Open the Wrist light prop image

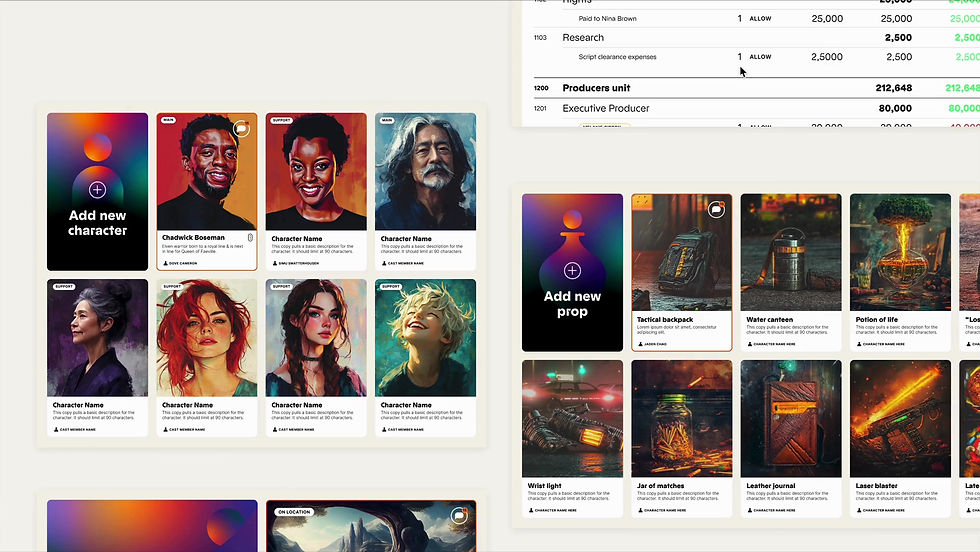pyautogui.click(x=572, y=419)
